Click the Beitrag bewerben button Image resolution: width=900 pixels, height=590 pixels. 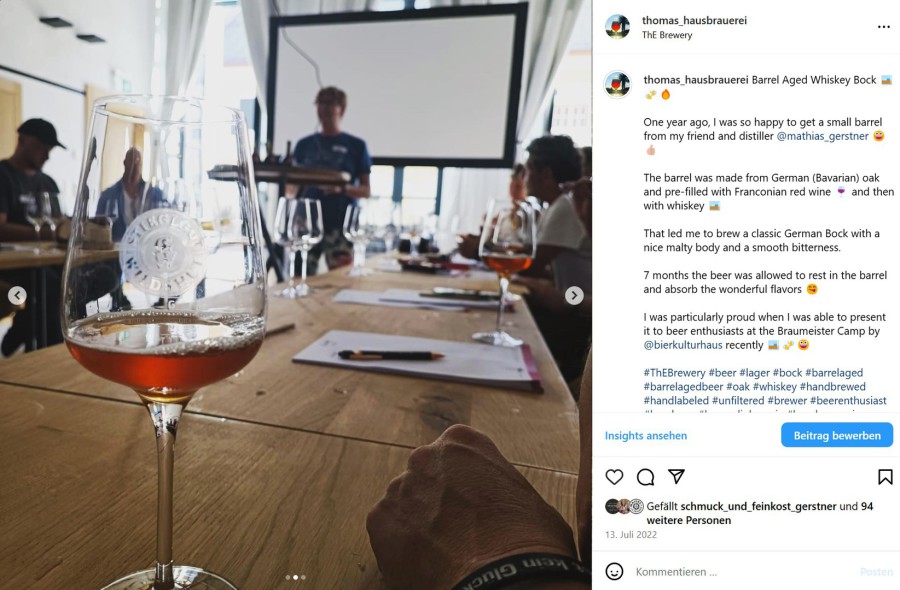point(837,435)
